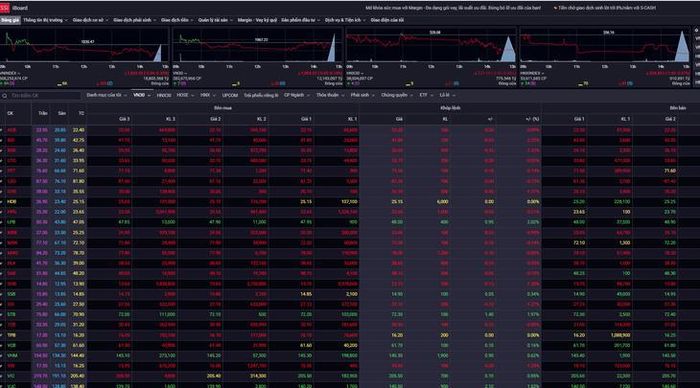
Task: Click the search magnifier icon
Action: pos(4,96)
